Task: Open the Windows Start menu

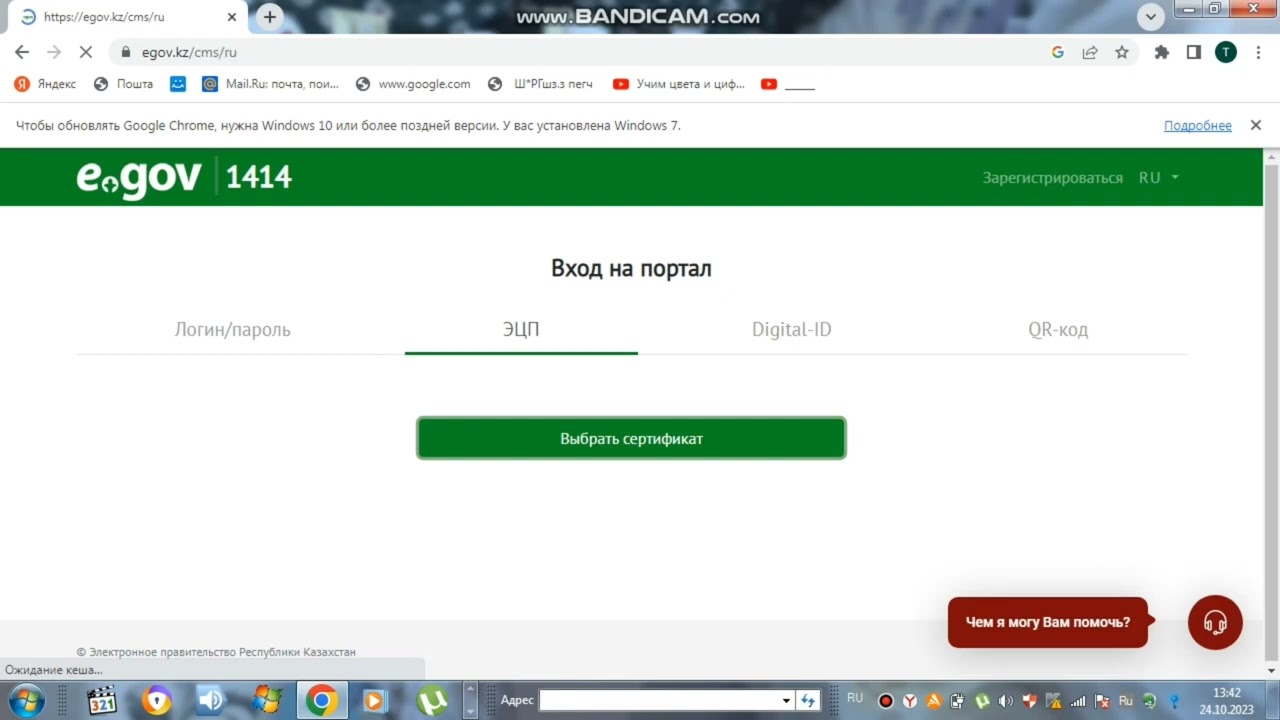Action: coord(25,700)
